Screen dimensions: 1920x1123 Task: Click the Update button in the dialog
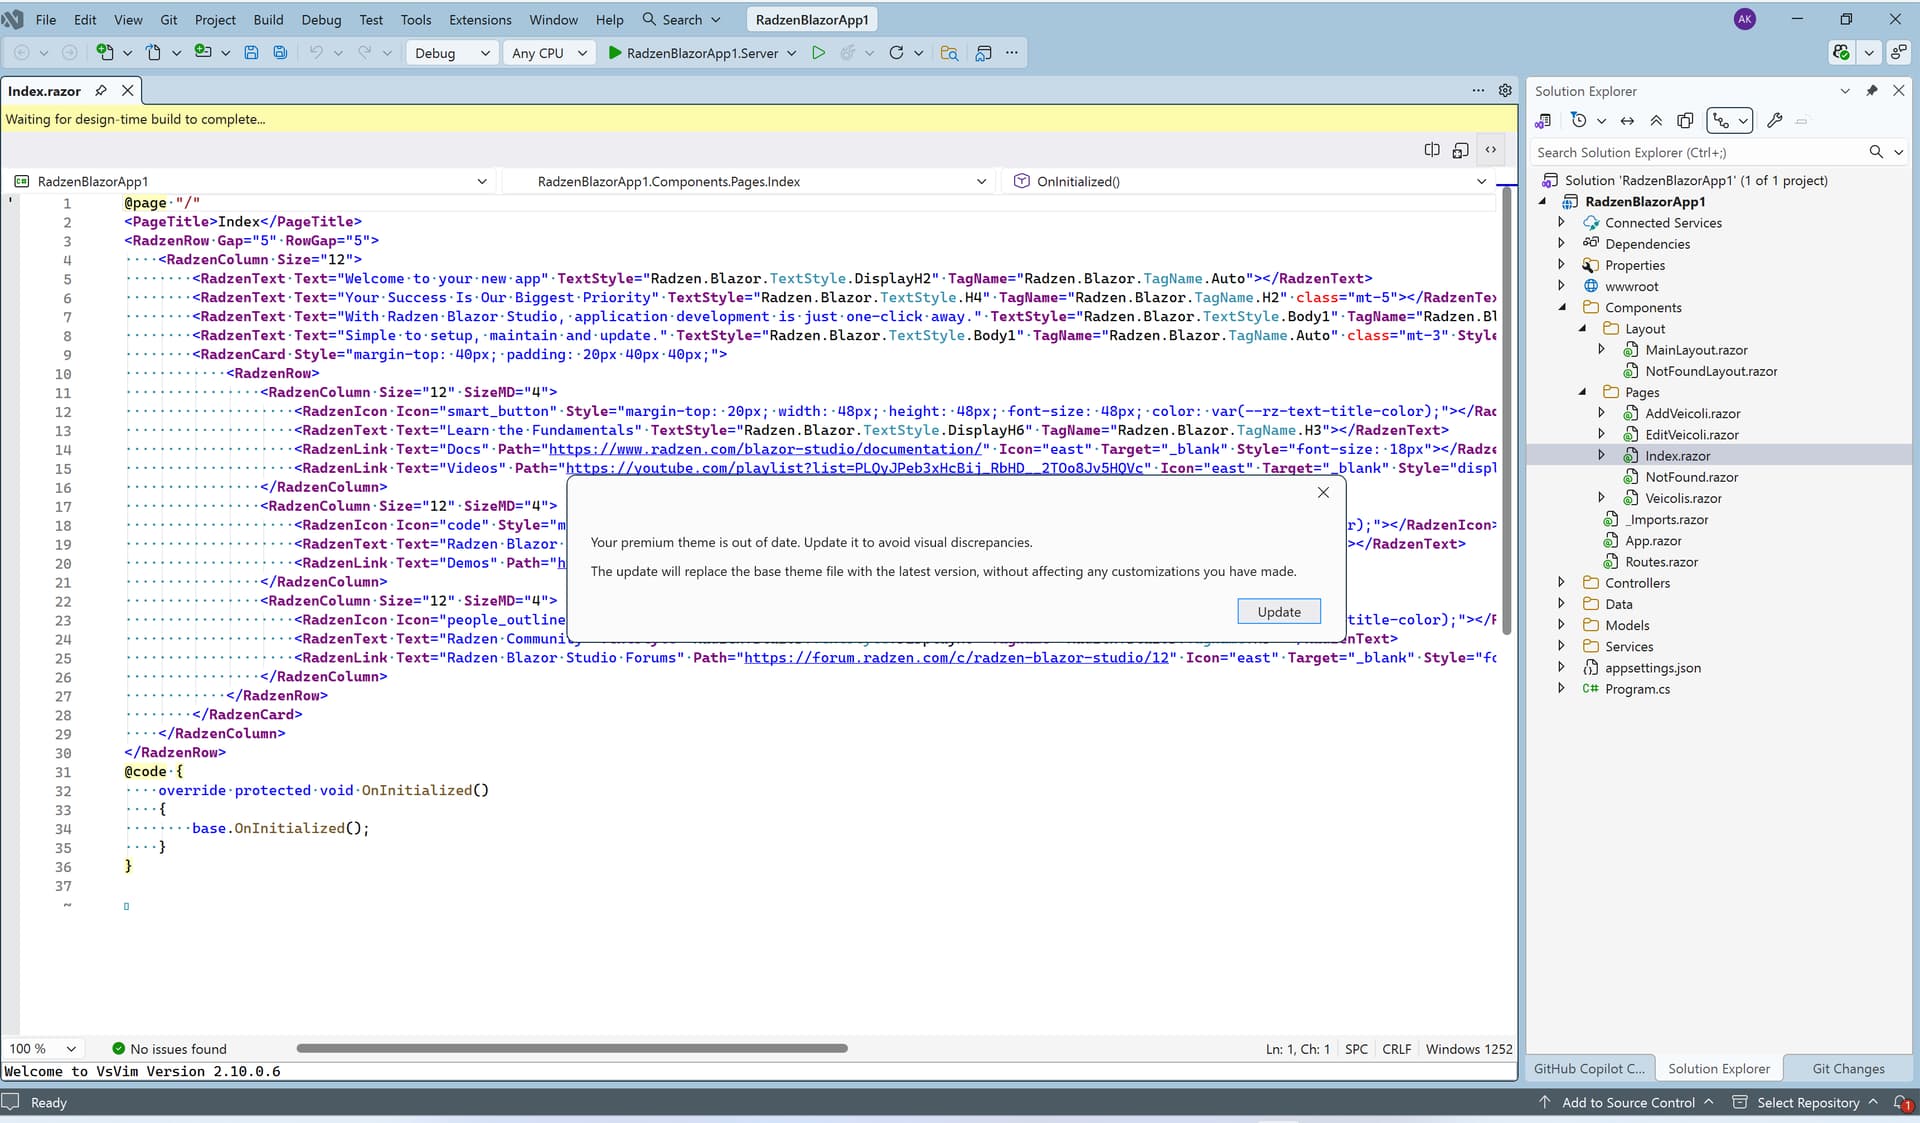(1278, 612)
